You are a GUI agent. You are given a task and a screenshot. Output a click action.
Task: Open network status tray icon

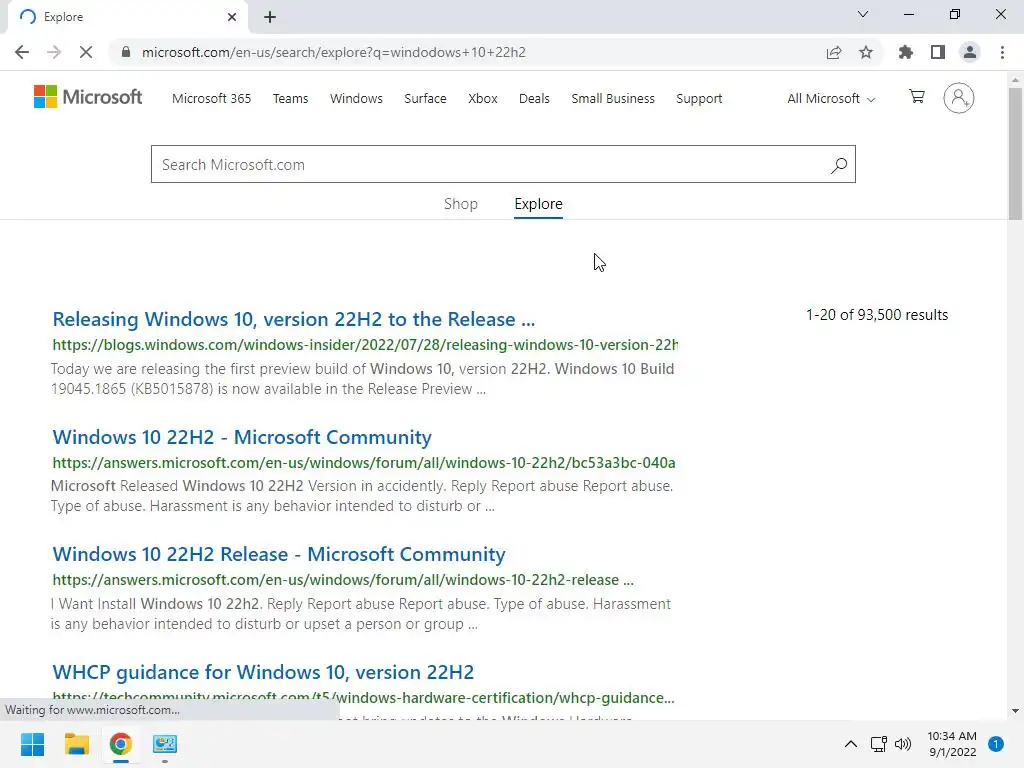[x=878, y=744]
